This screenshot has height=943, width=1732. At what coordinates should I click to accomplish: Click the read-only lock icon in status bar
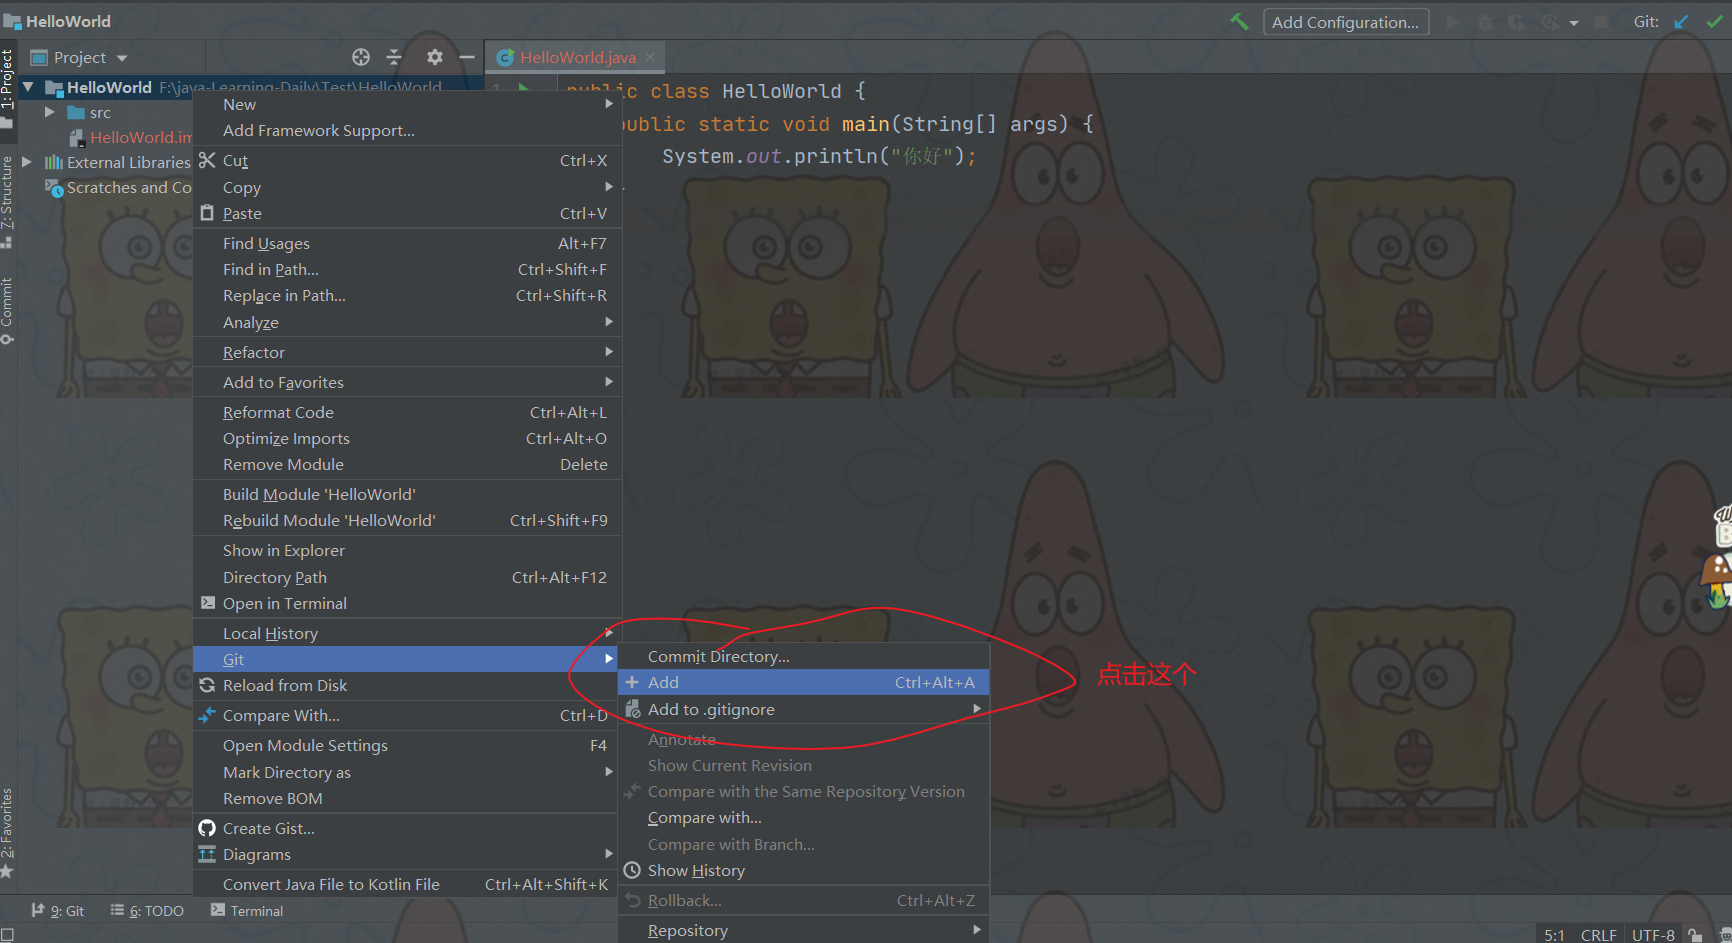(x=1695, y=935)
